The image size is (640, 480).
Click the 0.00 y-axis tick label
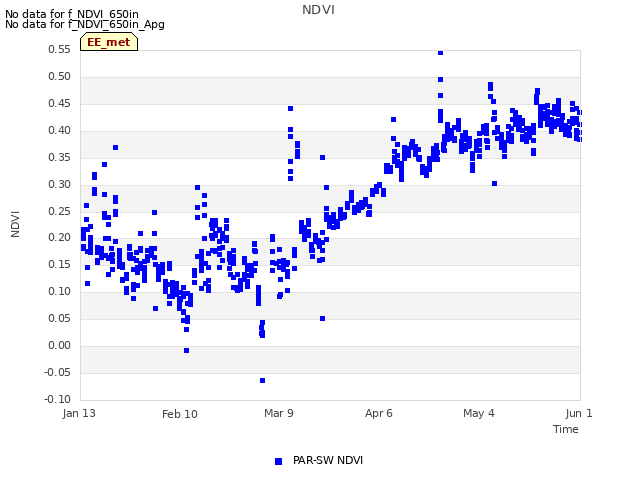[60, 345]
